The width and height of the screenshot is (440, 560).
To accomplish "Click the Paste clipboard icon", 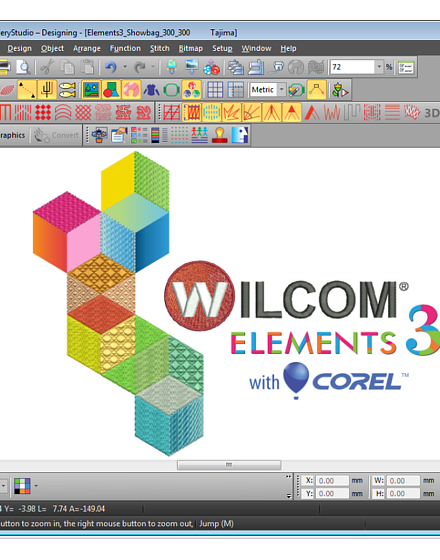I will (87, 67).
